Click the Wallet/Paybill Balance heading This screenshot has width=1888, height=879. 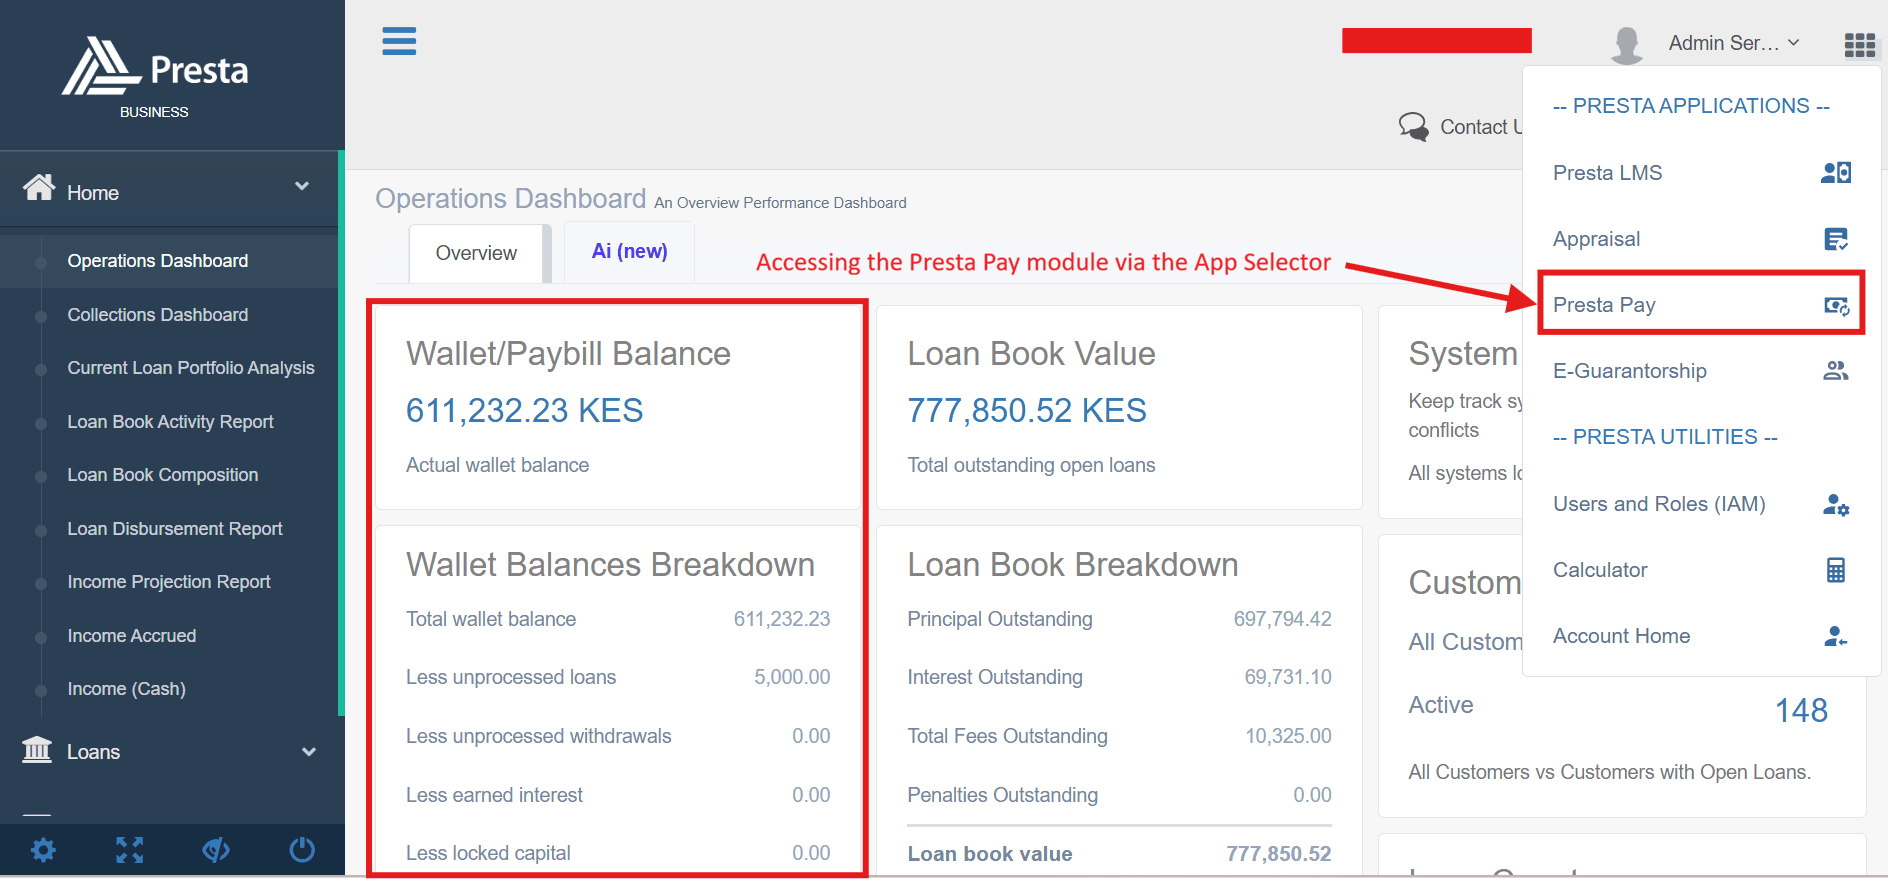coord(568,354)
